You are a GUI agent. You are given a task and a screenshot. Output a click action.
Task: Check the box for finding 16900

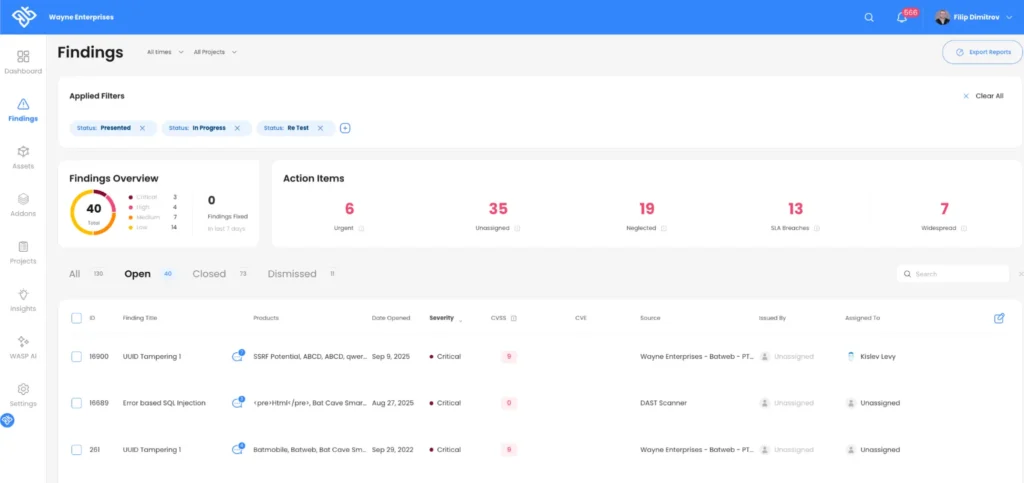click(x=77, y=356)
